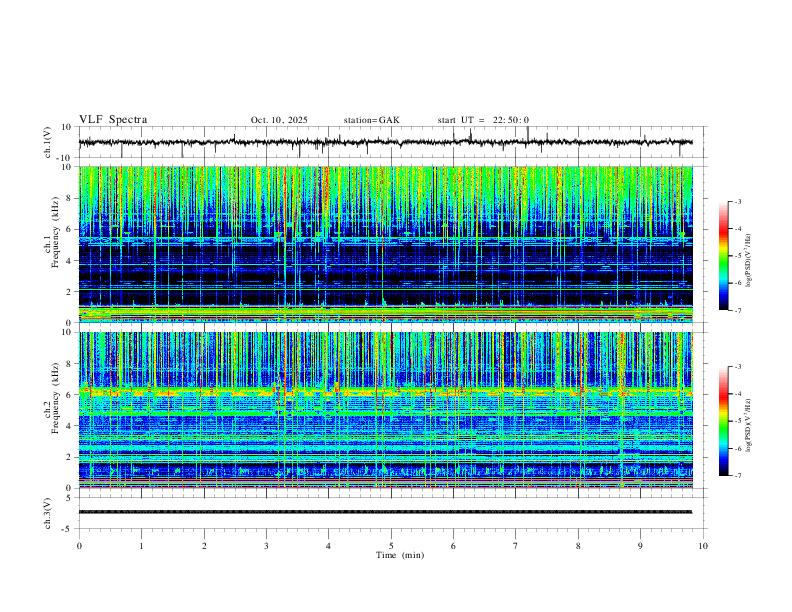Click the "Time (min)" axis title
The height and width of the screenshot is (612, 792).
[x=400, y=555]
